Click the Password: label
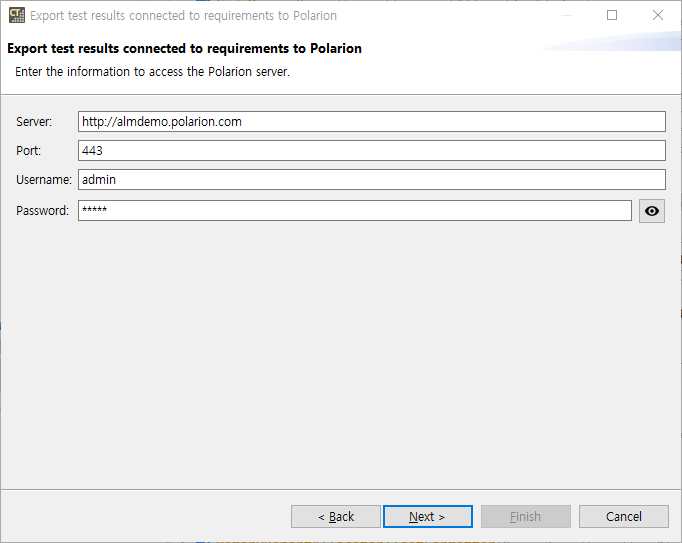 (x=42, y=211)
